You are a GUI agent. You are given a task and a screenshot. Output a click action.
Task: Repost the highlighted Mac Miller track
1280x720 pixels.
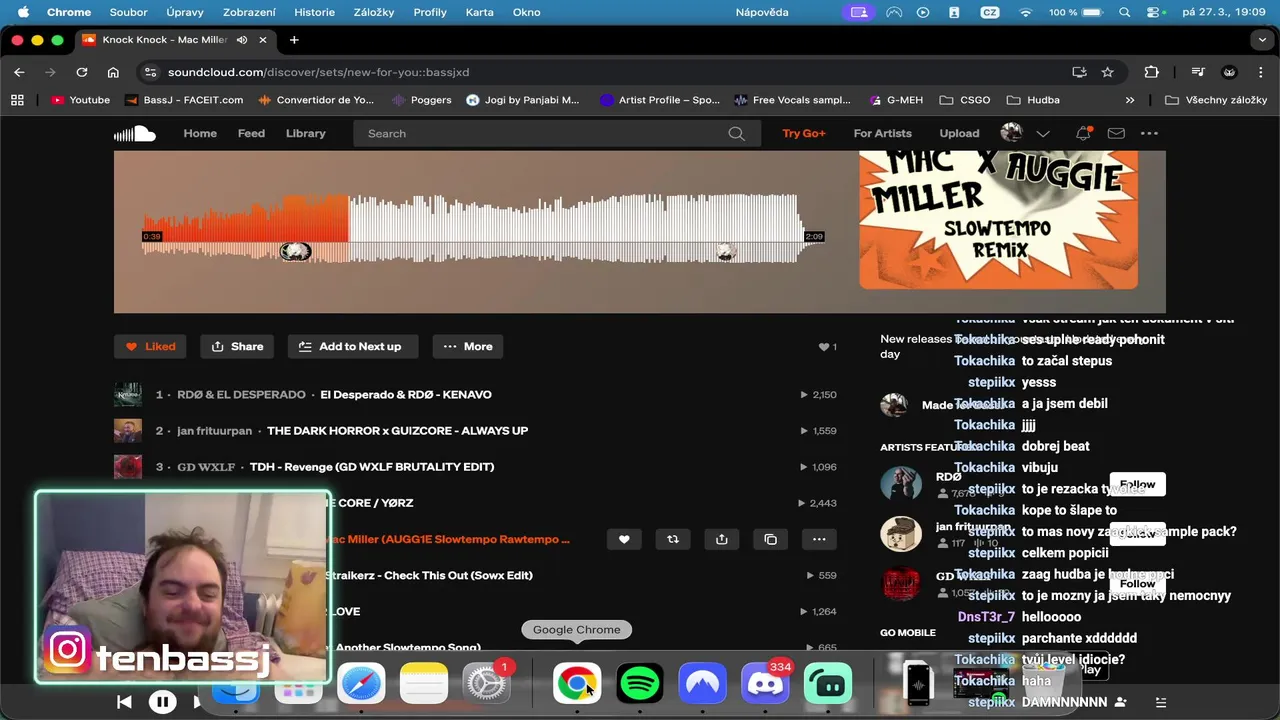673,539
